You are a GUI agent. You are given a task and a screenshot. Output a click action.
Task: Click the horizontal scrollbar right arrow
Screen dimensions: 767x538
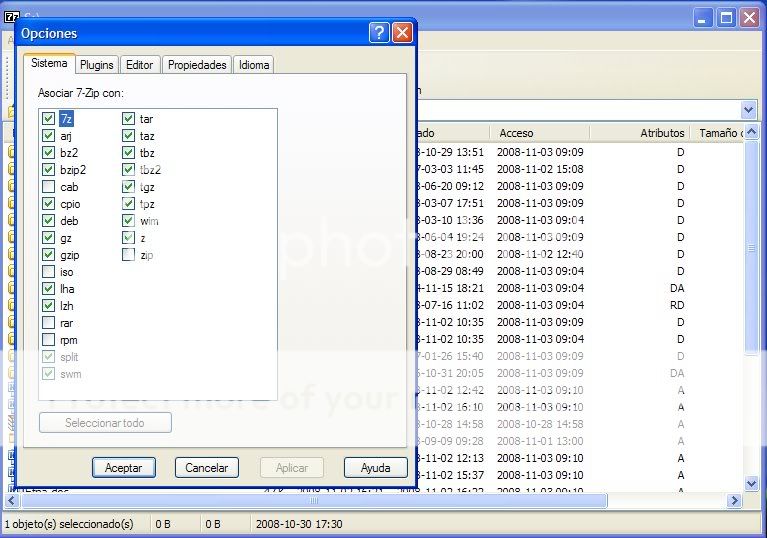click(x=734, y=500)
